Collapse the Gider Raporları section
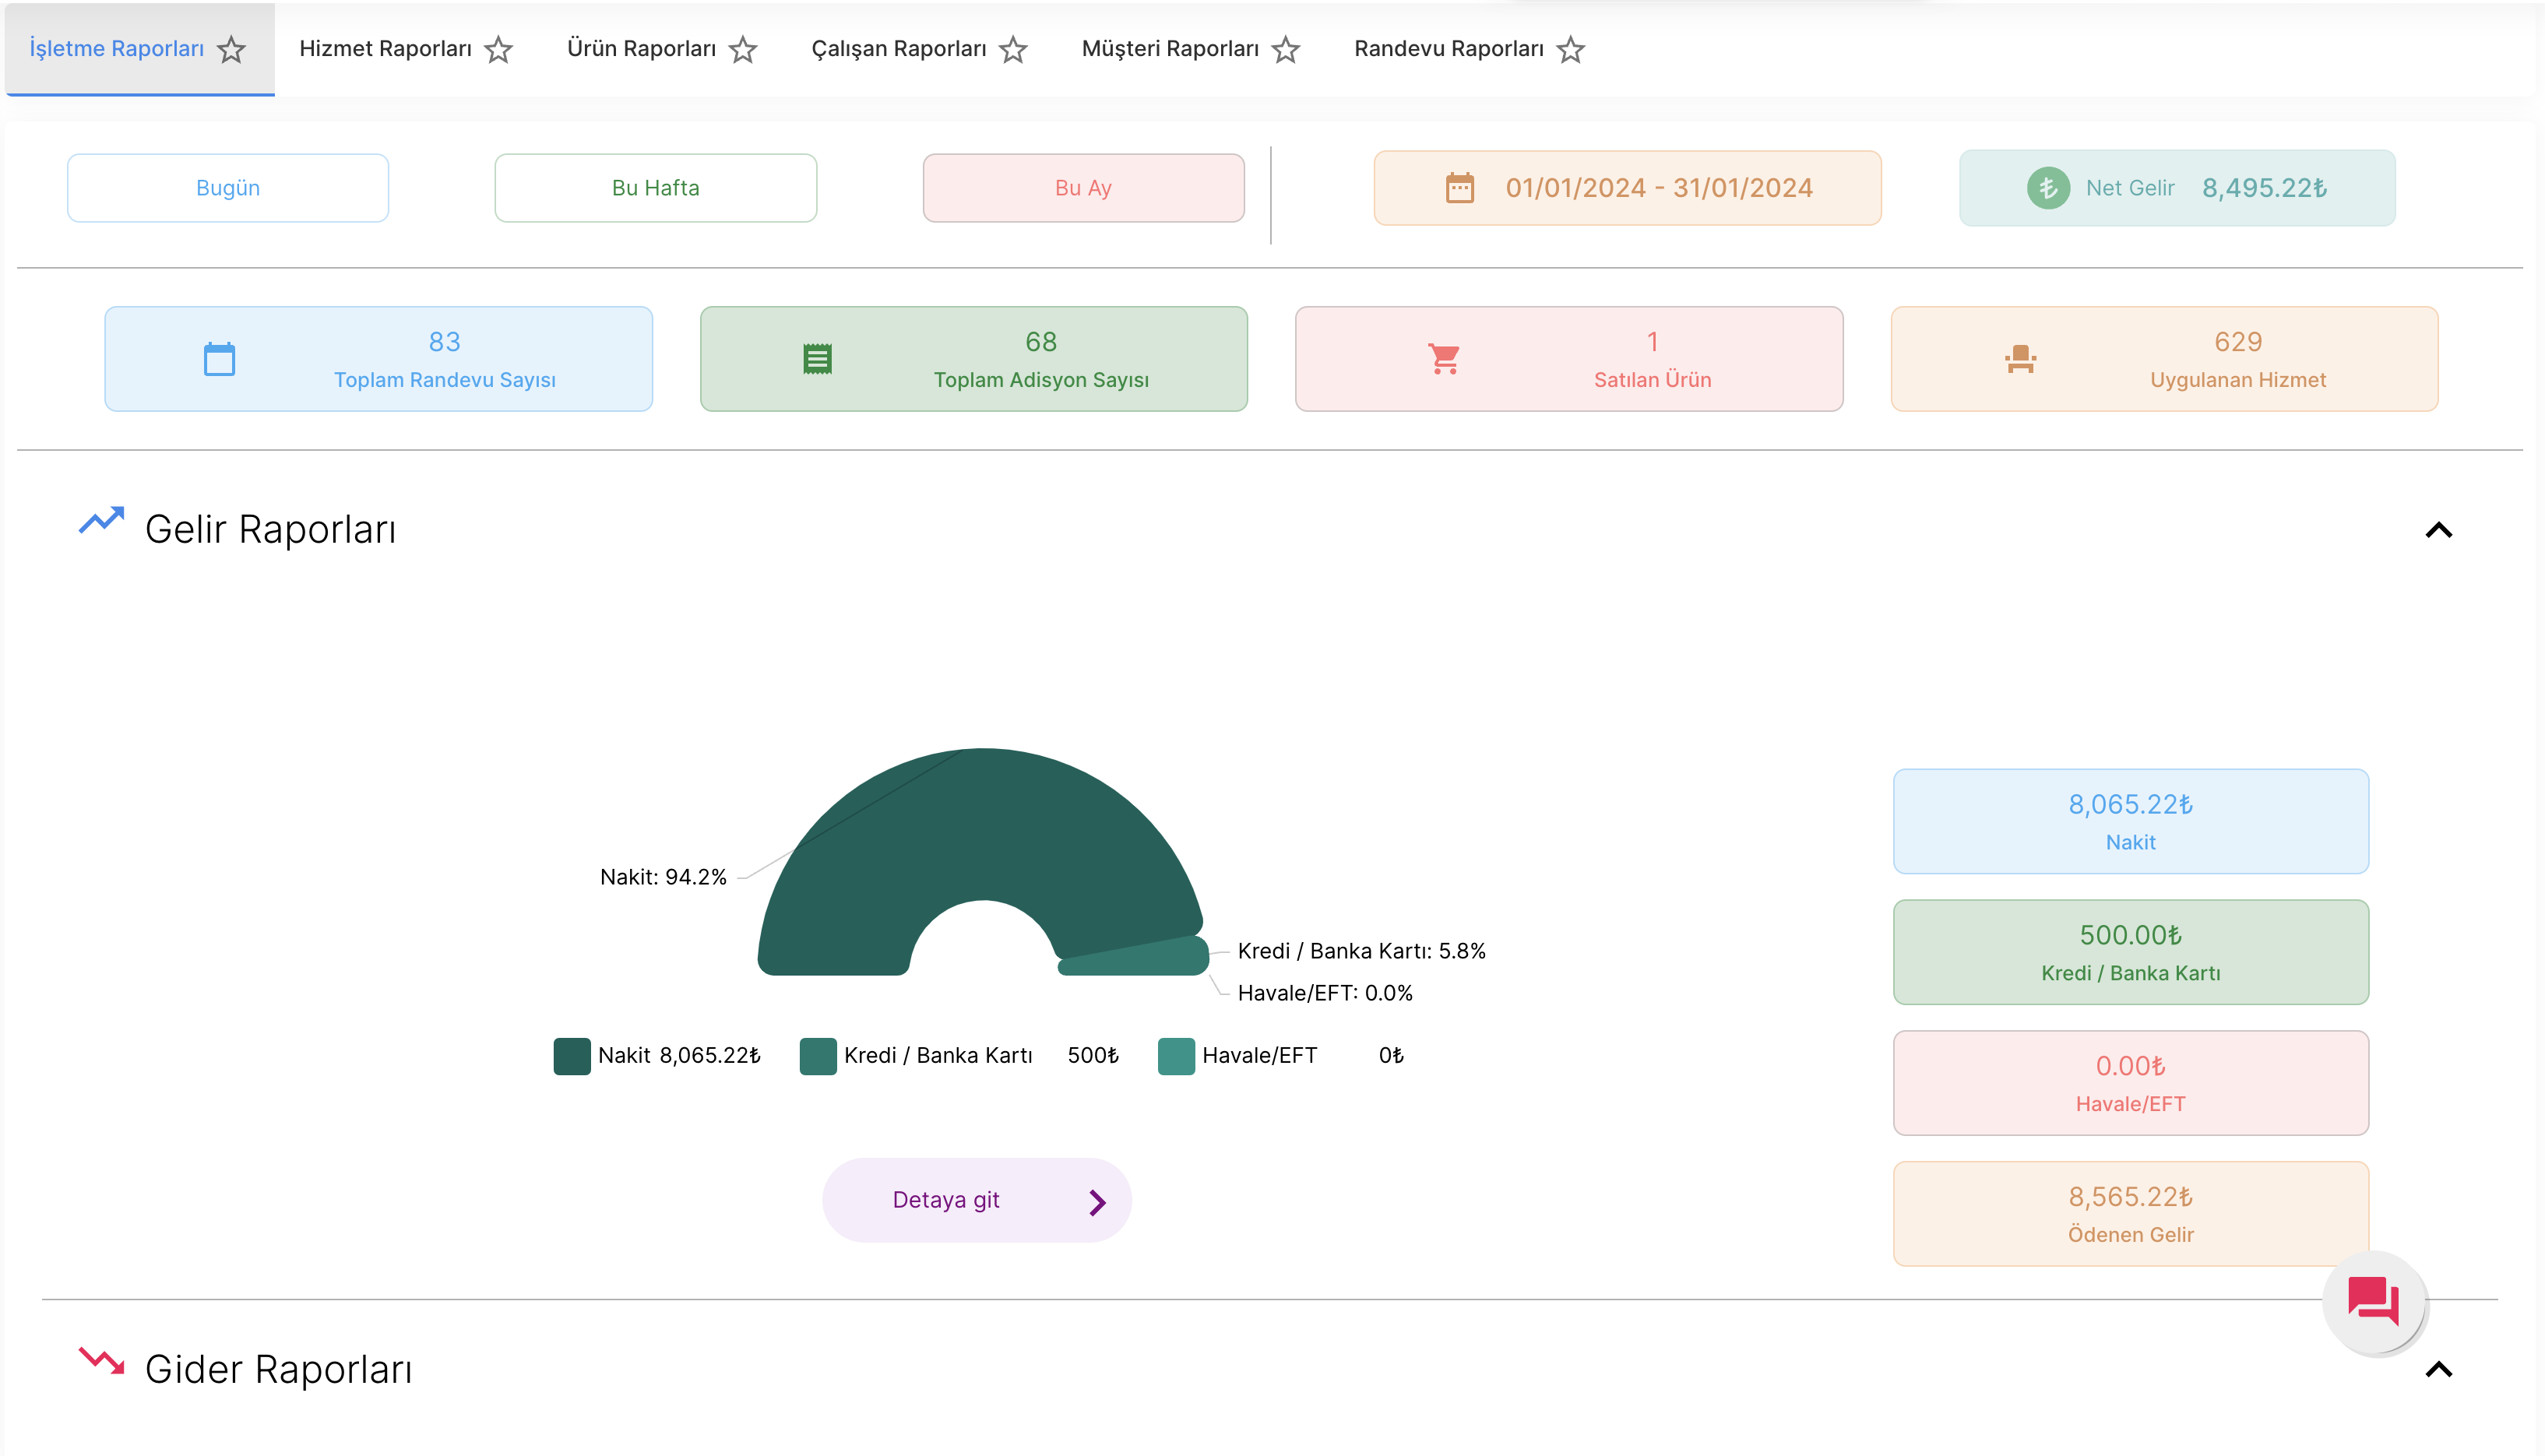Viewport: 2545px width, 1456px height. tap(2439, 1369)
